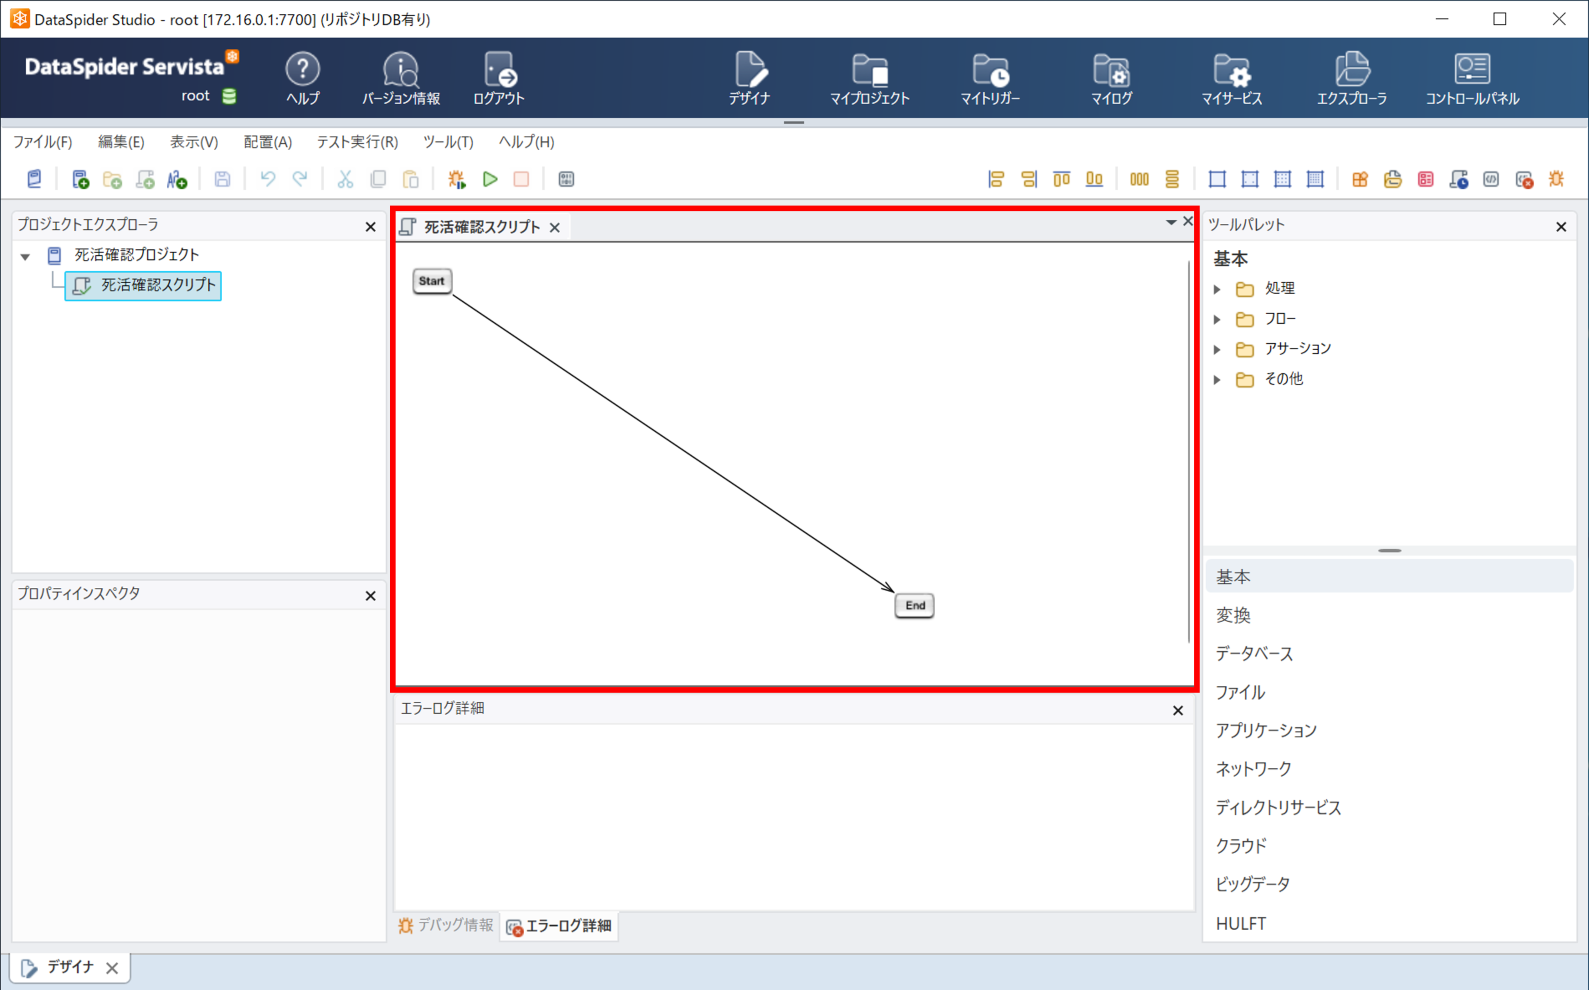Open the ファイル(F) menu
Image resolution: width=1589 pixels, height=990 pixels.
click(x=42, y=142)
